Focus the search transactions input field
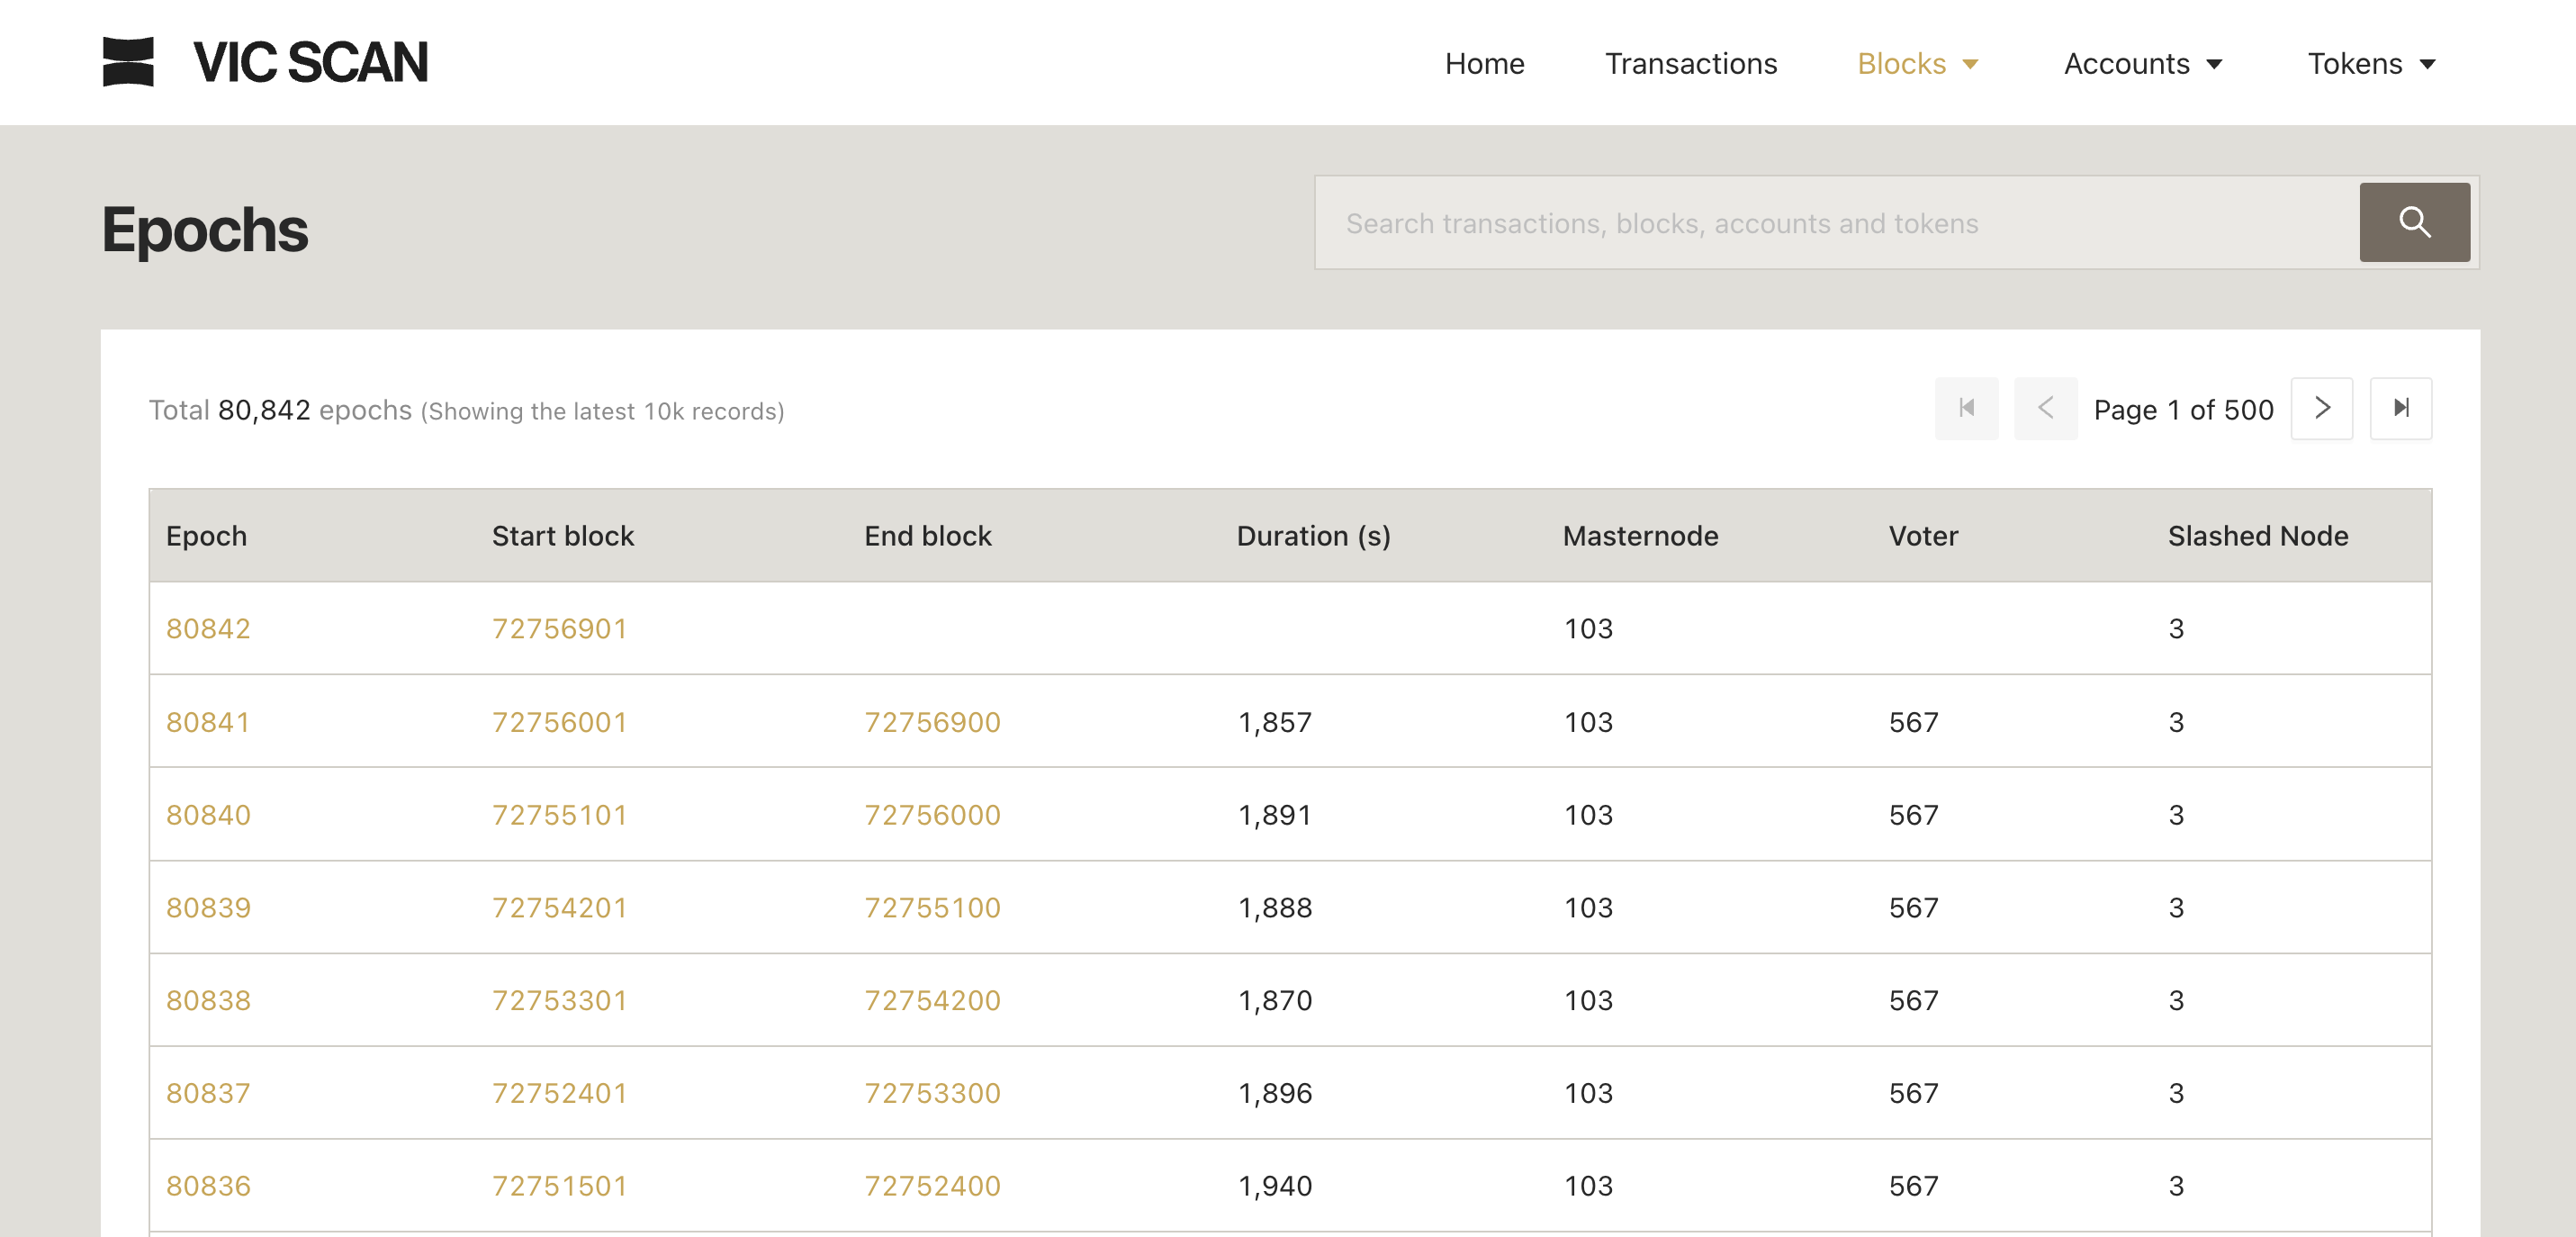The image size is (2576, 1237). [1836, 223]
